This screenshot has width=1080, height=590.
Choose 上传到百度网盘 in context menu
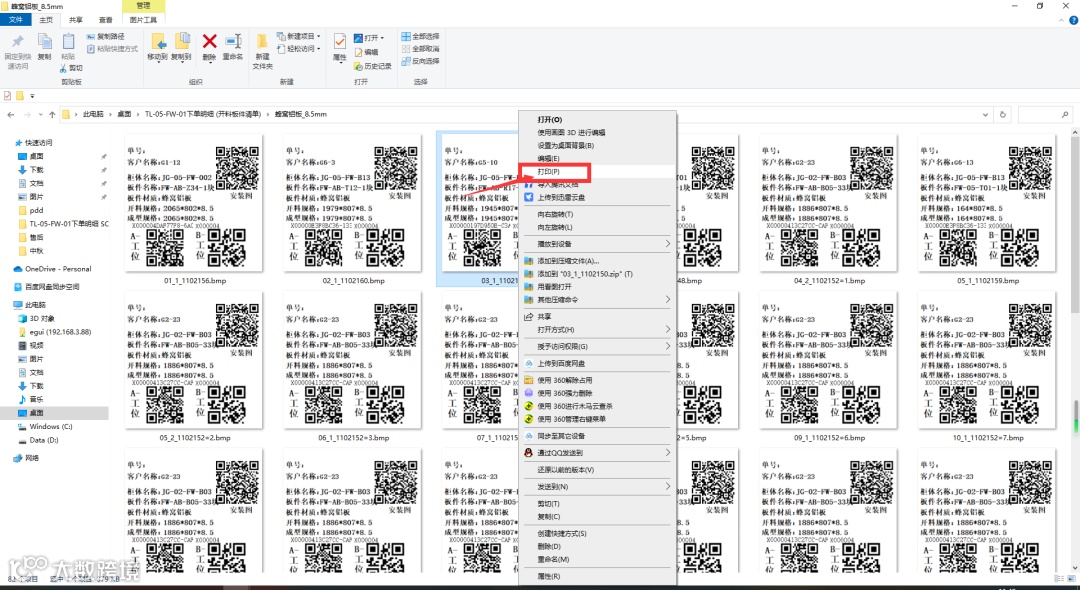click(x=597, y=363)
